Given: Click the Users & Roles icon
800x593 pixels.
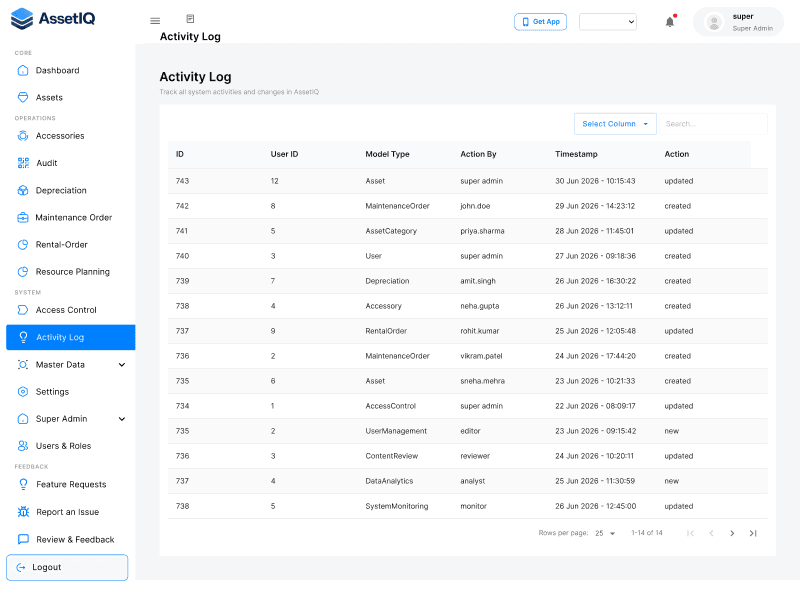Looking at the screenshot, I should (23, 446).
